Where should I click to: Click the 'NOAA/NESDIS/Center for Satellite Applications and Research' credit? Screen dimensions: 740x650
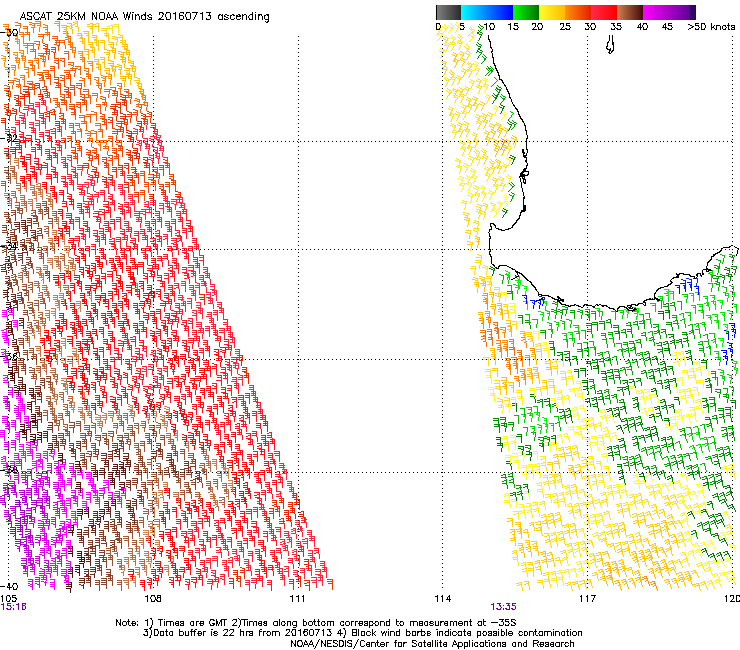point(432,644)
